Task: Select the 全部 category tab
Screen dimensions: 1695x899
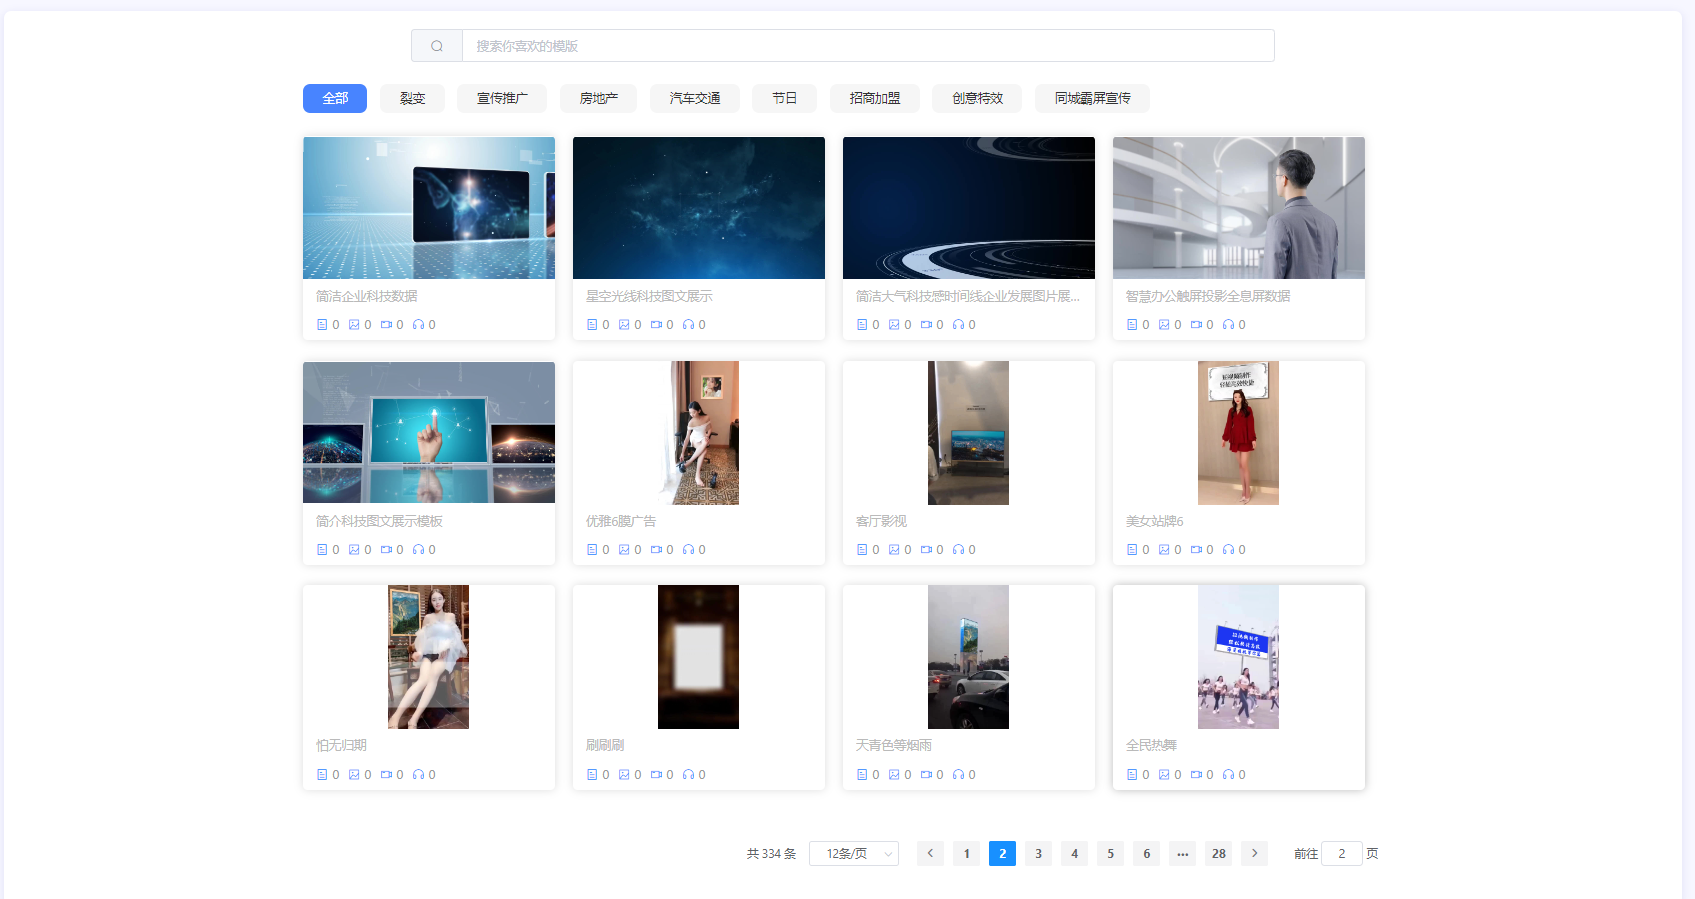Action: pos(335,98)
